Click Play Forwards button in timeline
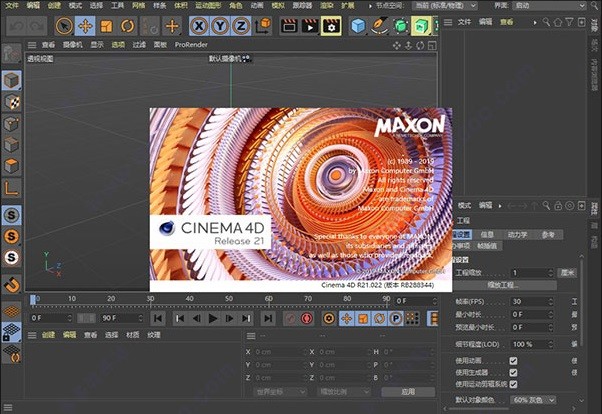Viewport: 602px width, 414px height. (212, 318)
